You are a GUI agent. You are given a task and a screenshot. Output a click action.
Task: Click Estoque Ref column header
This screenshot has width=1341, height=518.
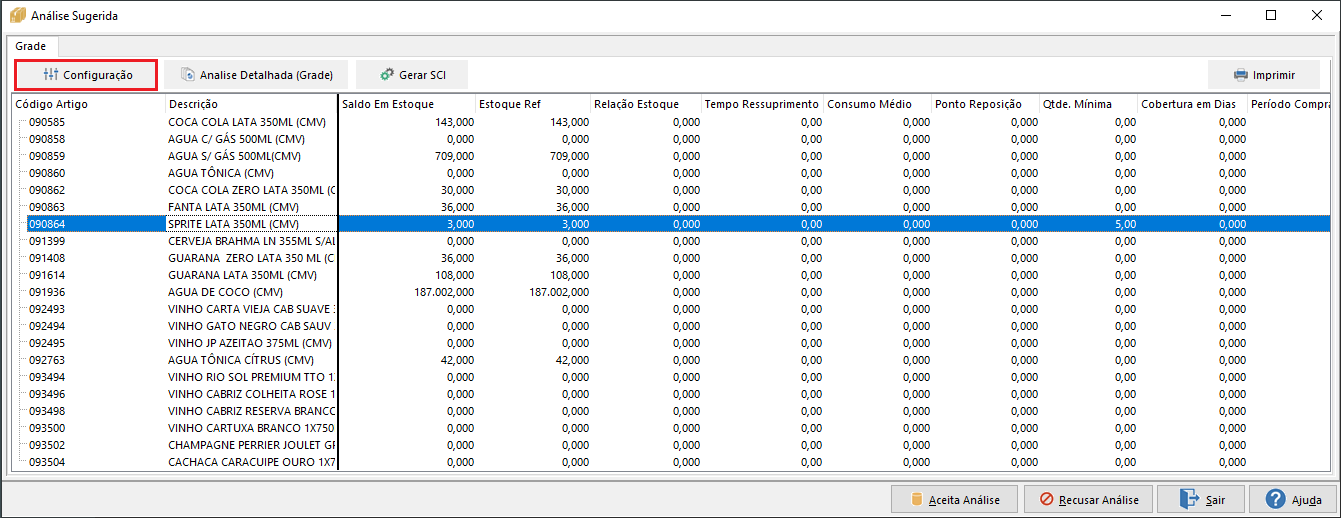pos(532,104)
